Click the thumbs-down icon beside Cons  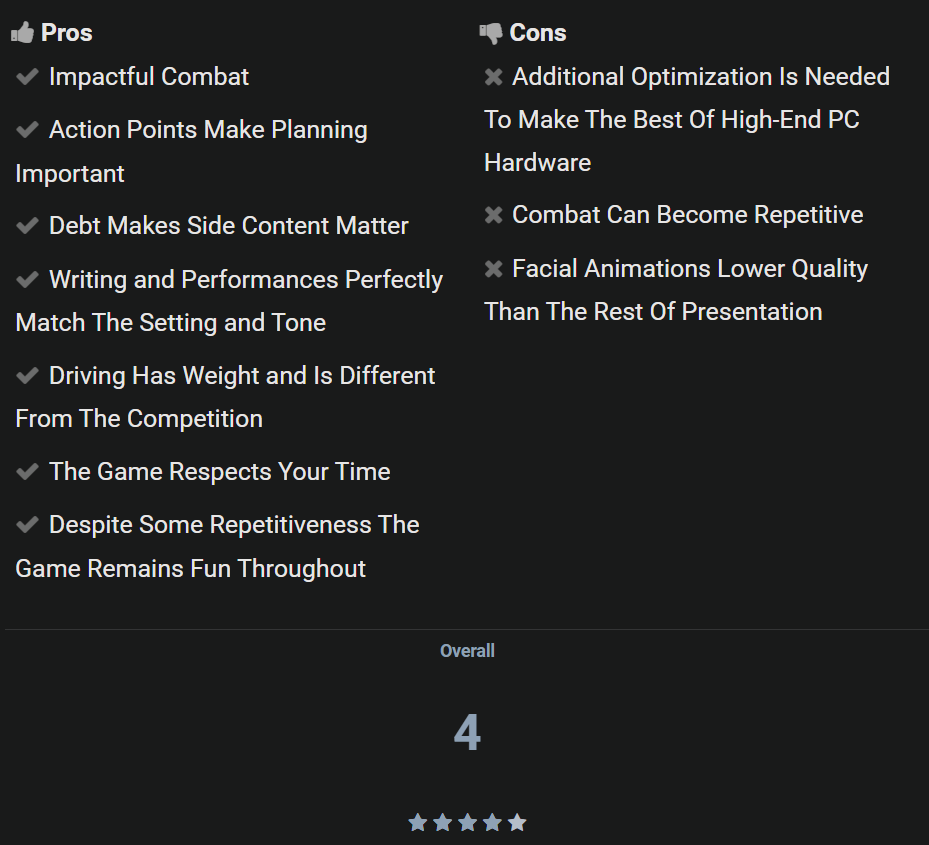(x=491, y=33)
